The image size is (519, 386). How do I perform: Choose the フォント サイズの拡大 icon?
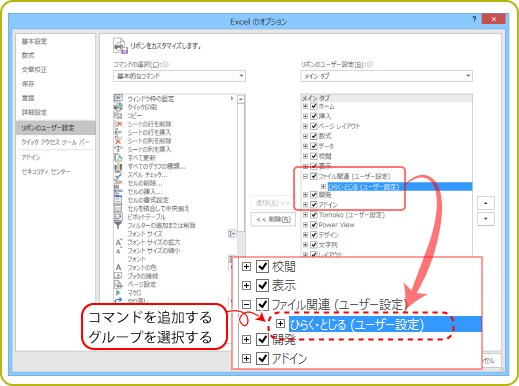118,242
